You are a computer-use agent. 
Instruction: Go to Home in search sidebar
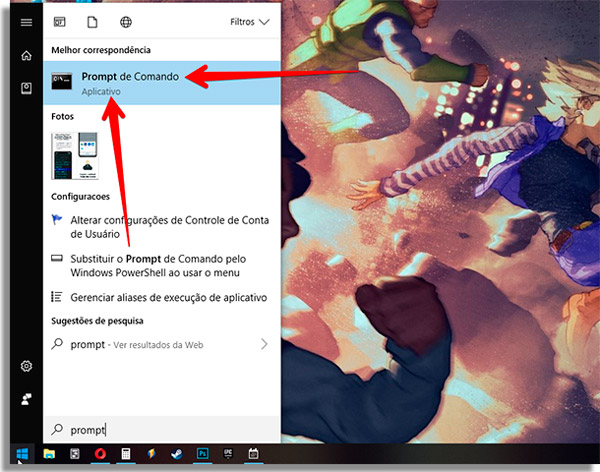point(26,56)
